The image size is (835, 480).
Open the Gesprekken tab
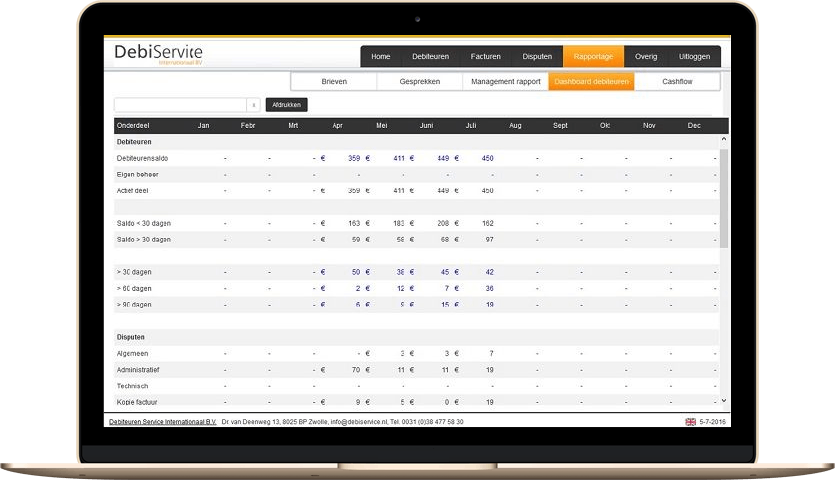tap(419, 82)
